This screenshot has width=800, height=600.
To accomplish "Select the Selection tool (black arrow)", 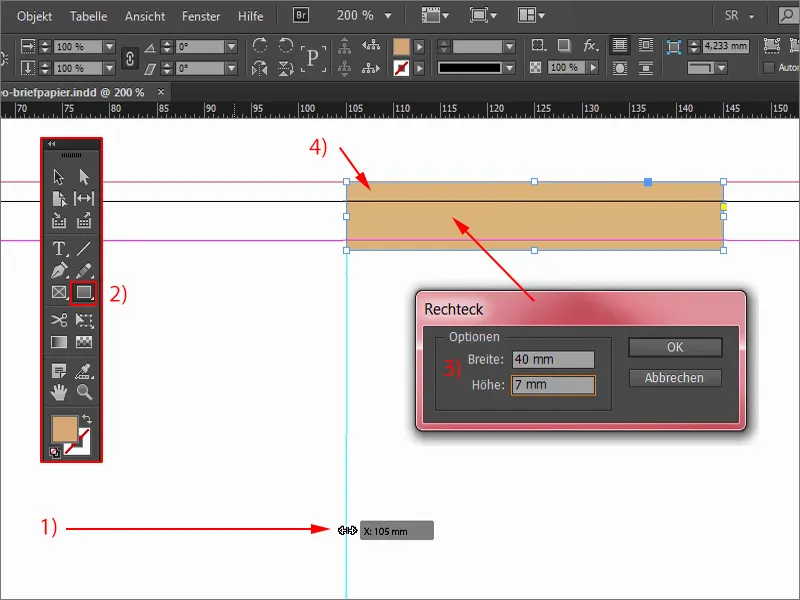I will (x=59, y=177).
